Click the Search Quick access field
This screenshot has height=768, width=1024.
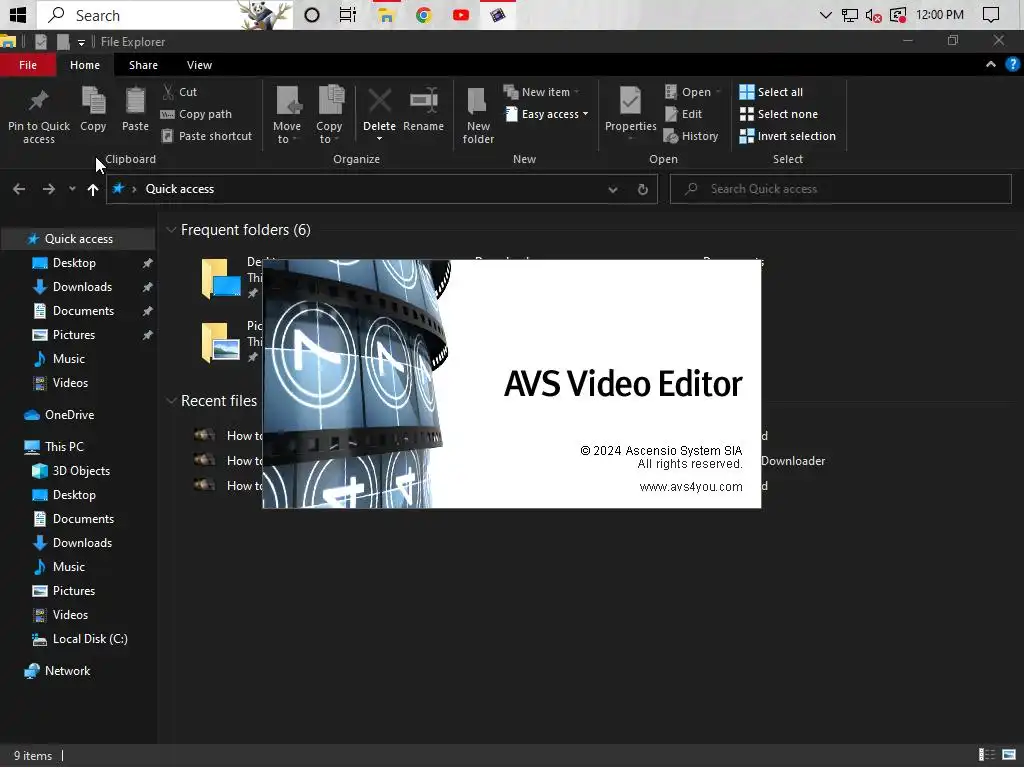pyautogui.click(x=840, y=189)
